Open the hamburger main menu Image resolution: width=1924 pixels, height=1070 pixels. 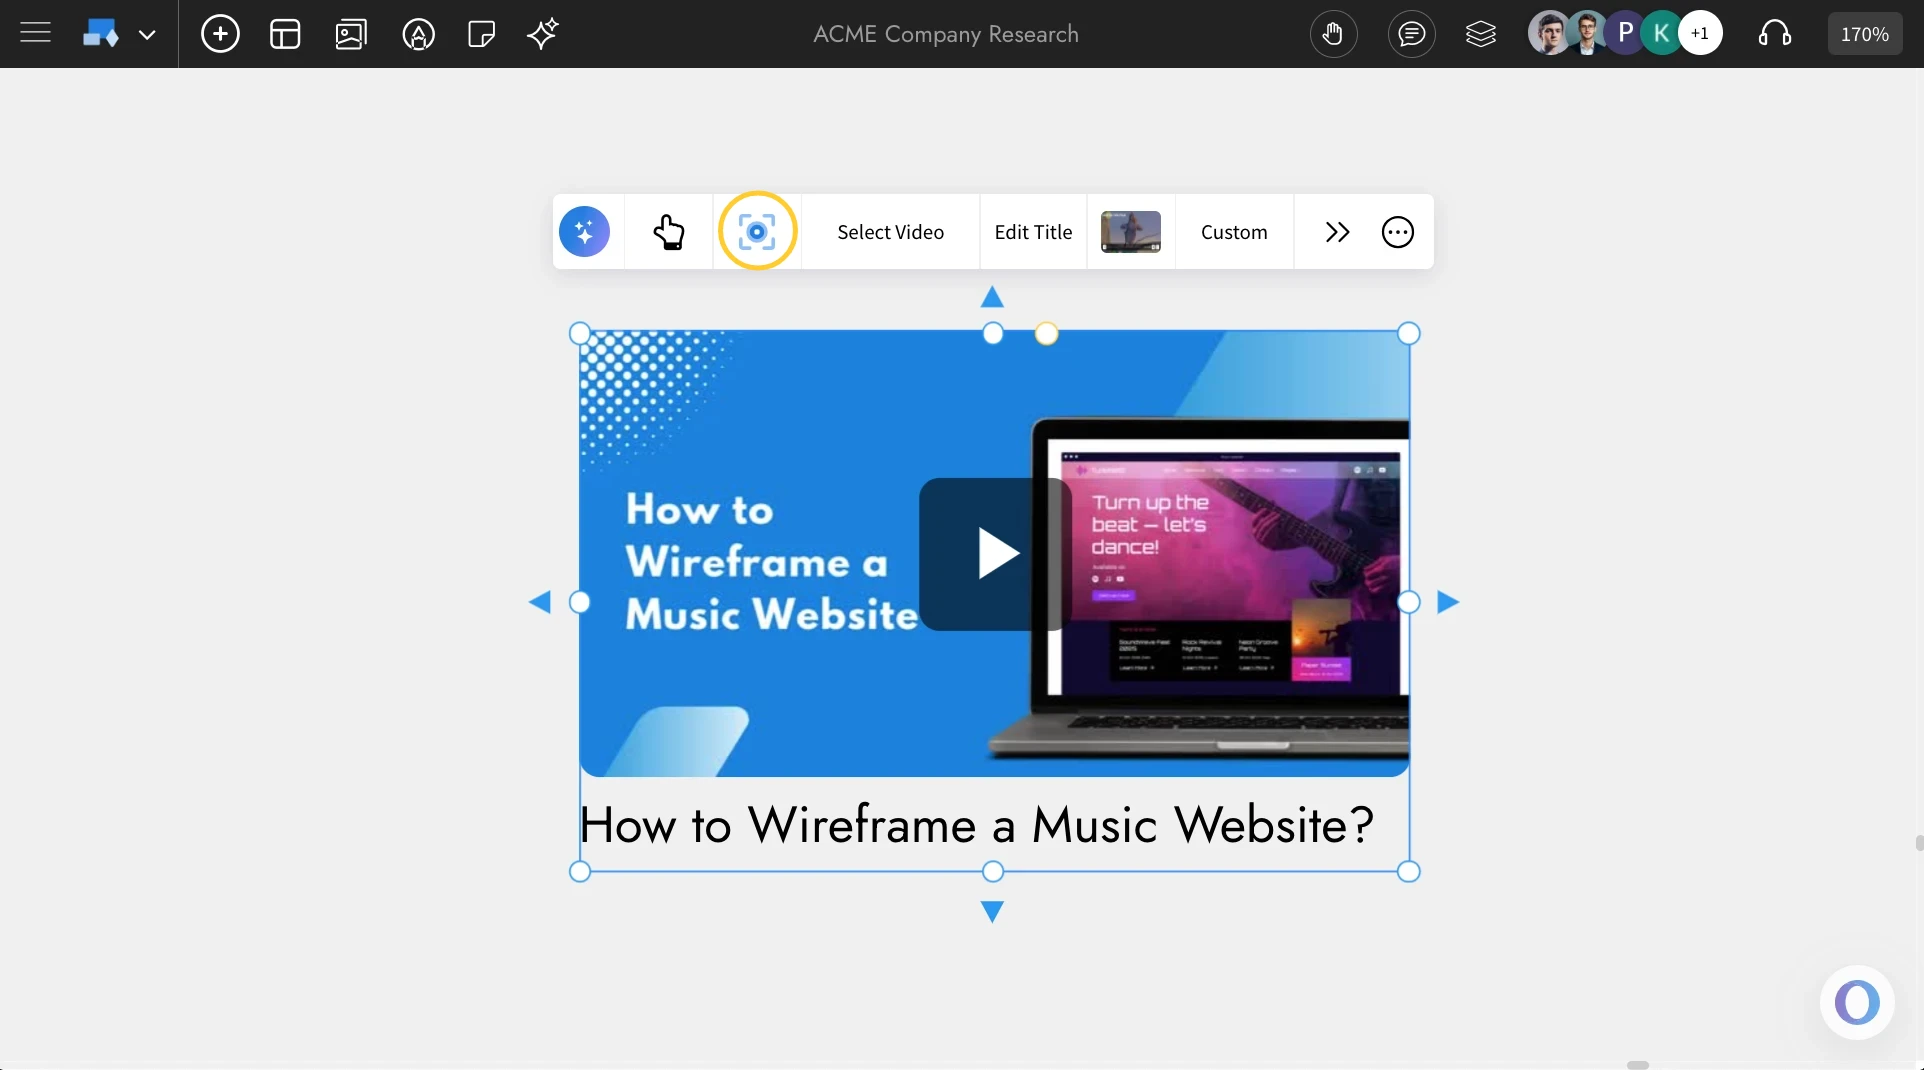pyautogui.click(x=33, y=31)
